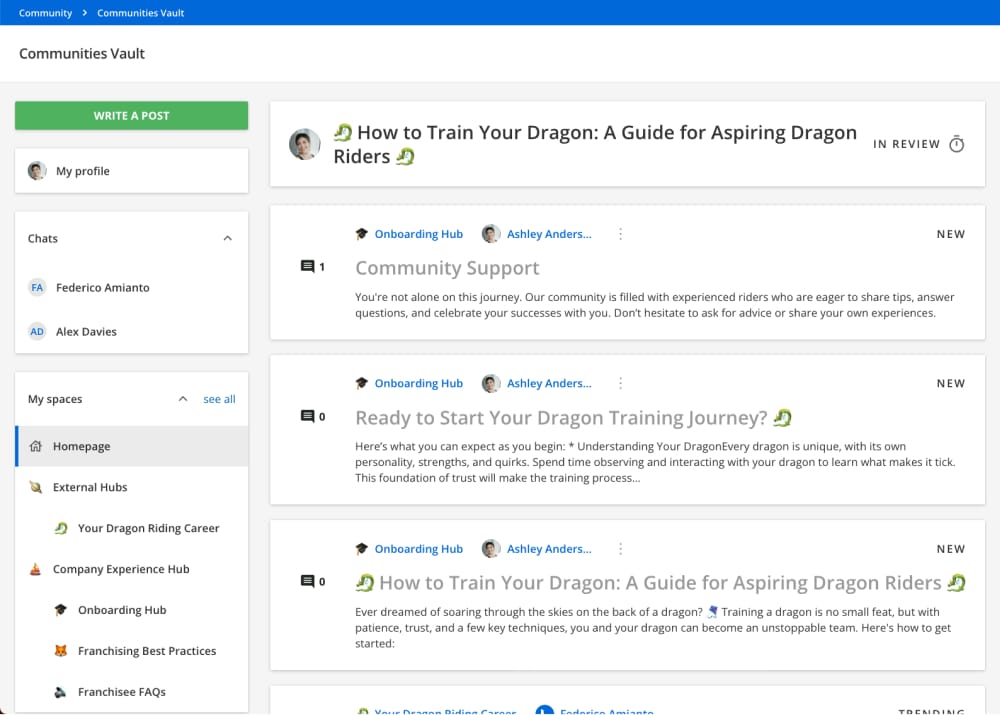Click the Homepage house icon in sidebar

click(36, 446)
